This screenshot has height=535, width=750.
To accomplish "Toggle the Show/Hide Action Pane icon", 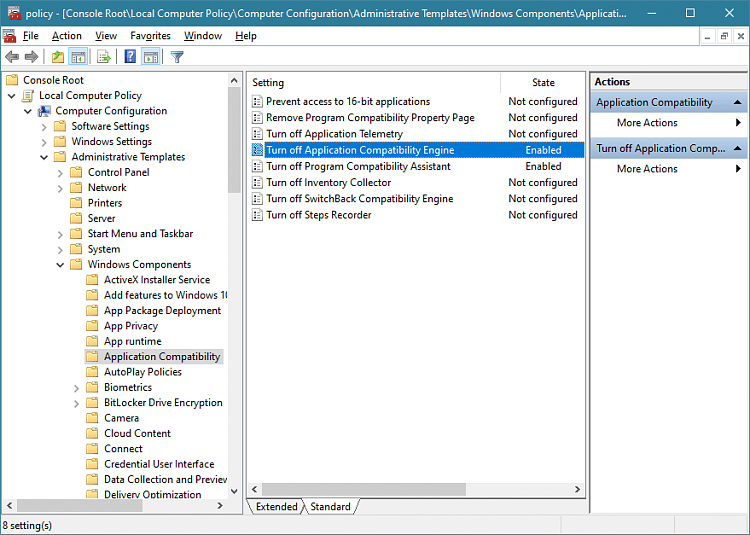I will [x=151, y=57].
